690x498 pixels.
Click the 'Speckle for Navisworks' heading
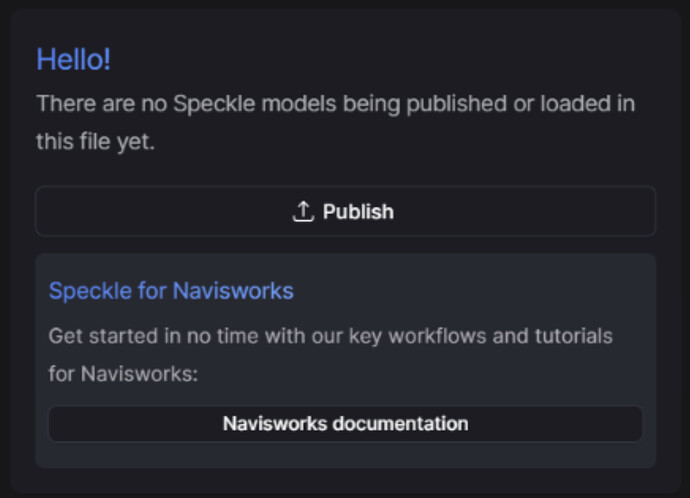(171, 291)
